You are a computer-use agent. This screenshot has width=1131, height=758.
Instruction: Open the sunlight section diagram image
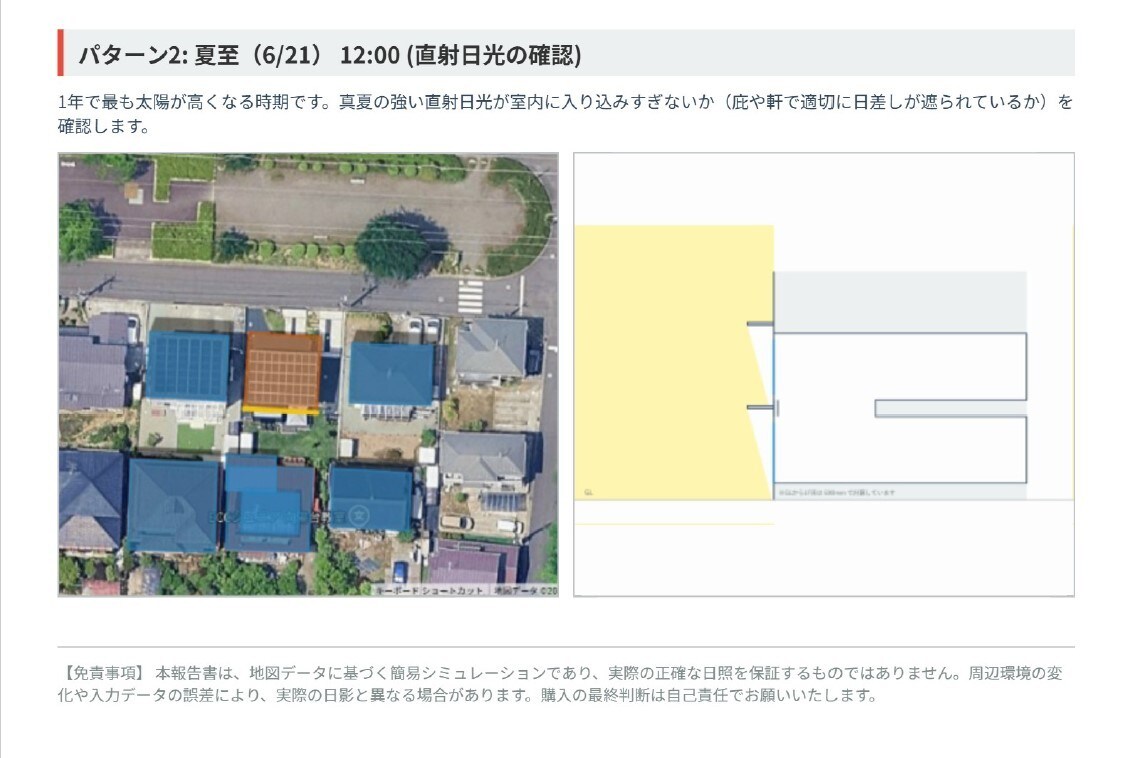click(824, 374)
